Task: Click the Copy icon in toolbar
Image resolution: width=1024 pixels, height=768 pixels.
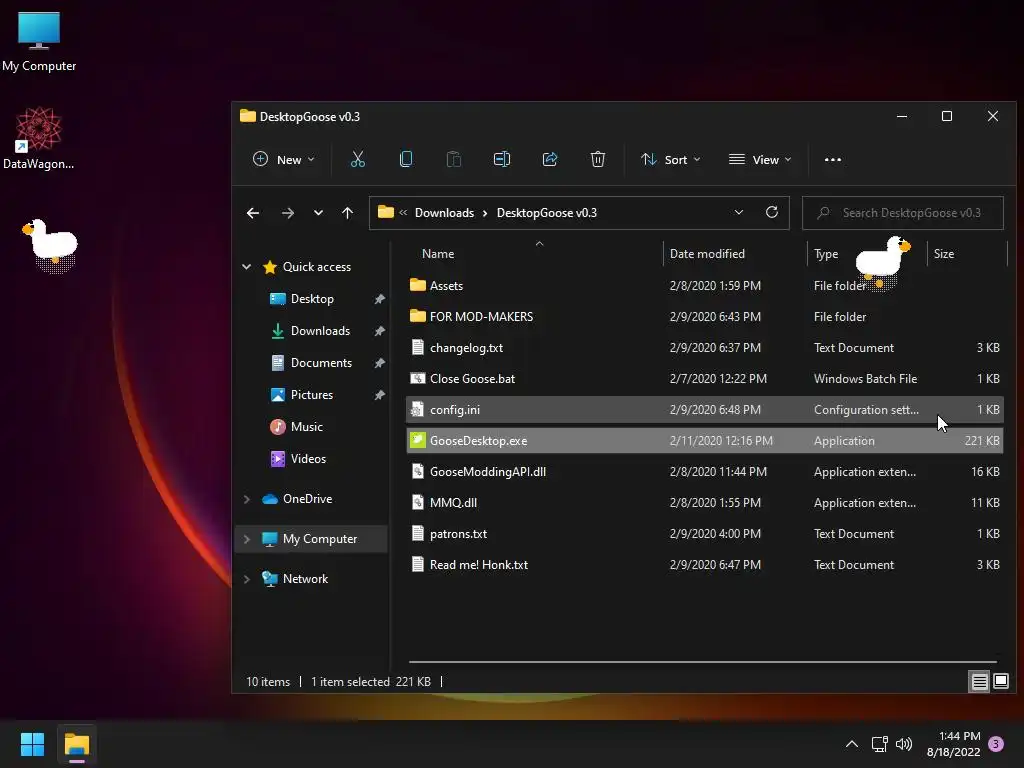Action: (x=406, y=159)
